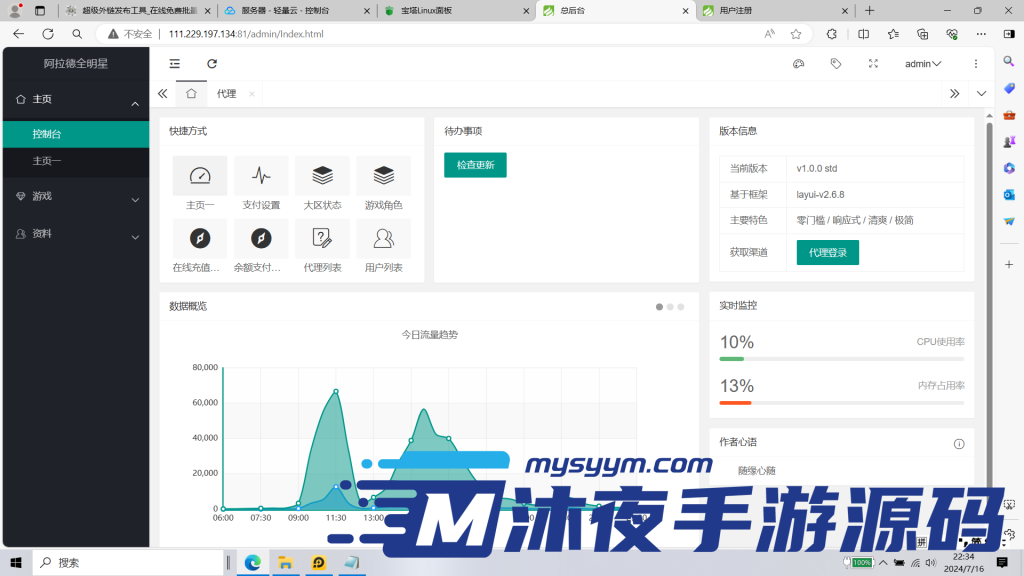Expand the 资料 sidebar section
This screenshot has height=576, width=1024.
click(76, 235)
